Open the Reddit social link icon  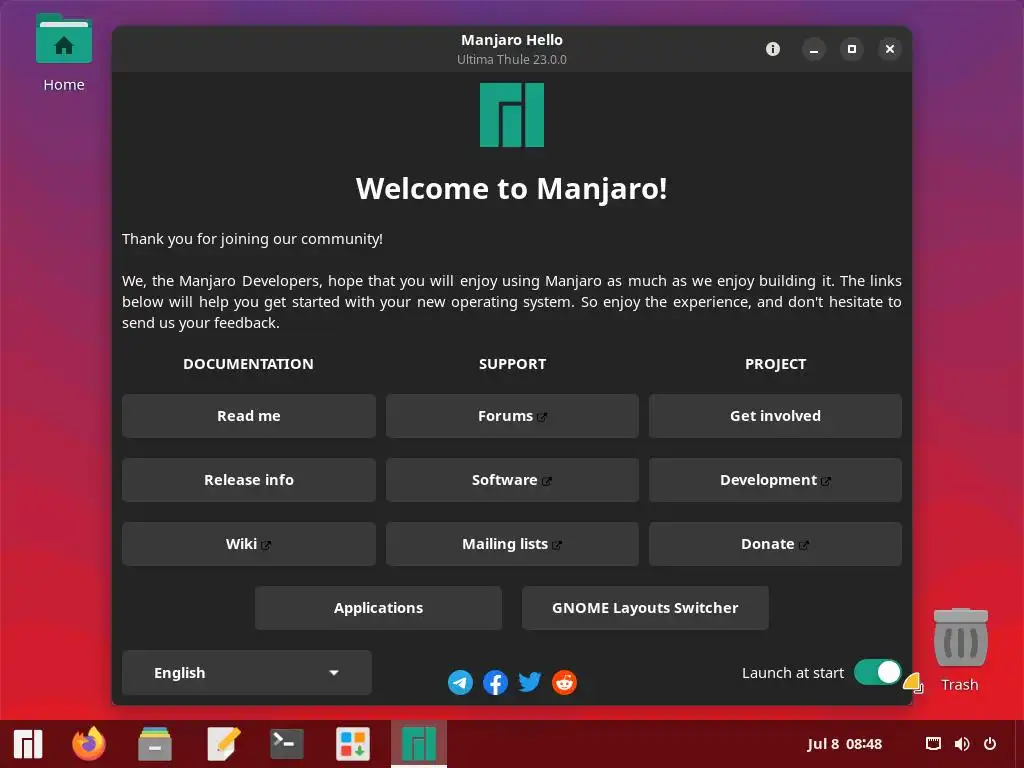pyautogui.click(x=564, y=682)
